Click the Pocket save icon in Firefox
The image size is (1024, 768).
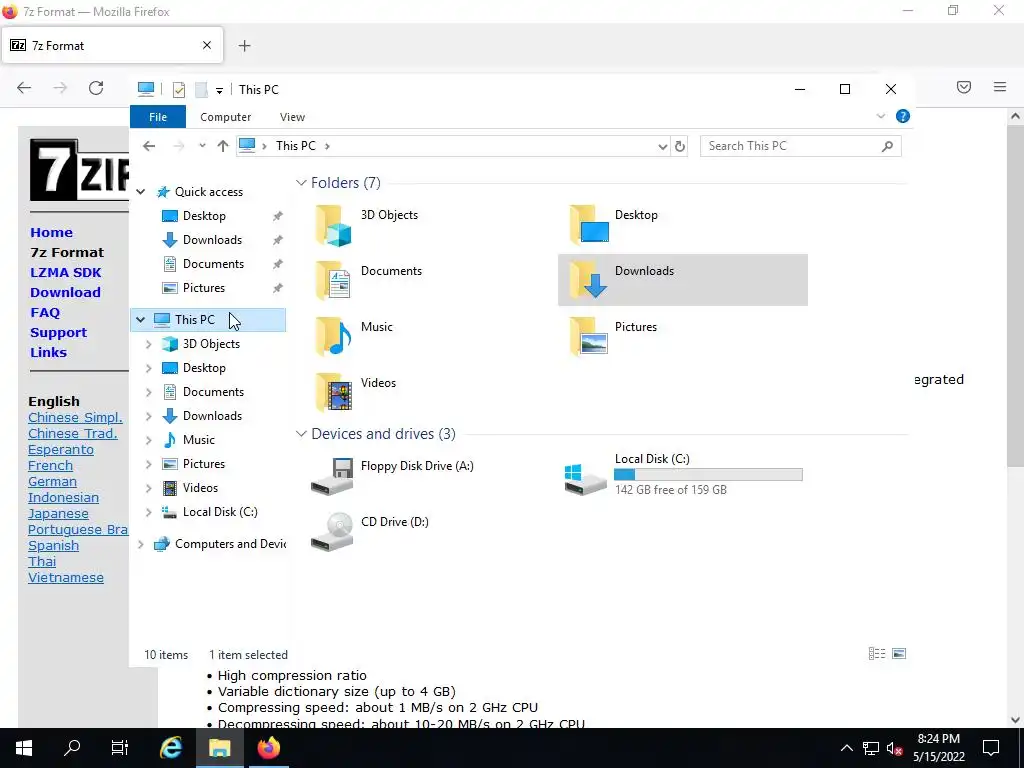pyautogui.click(x=964, y=87)
